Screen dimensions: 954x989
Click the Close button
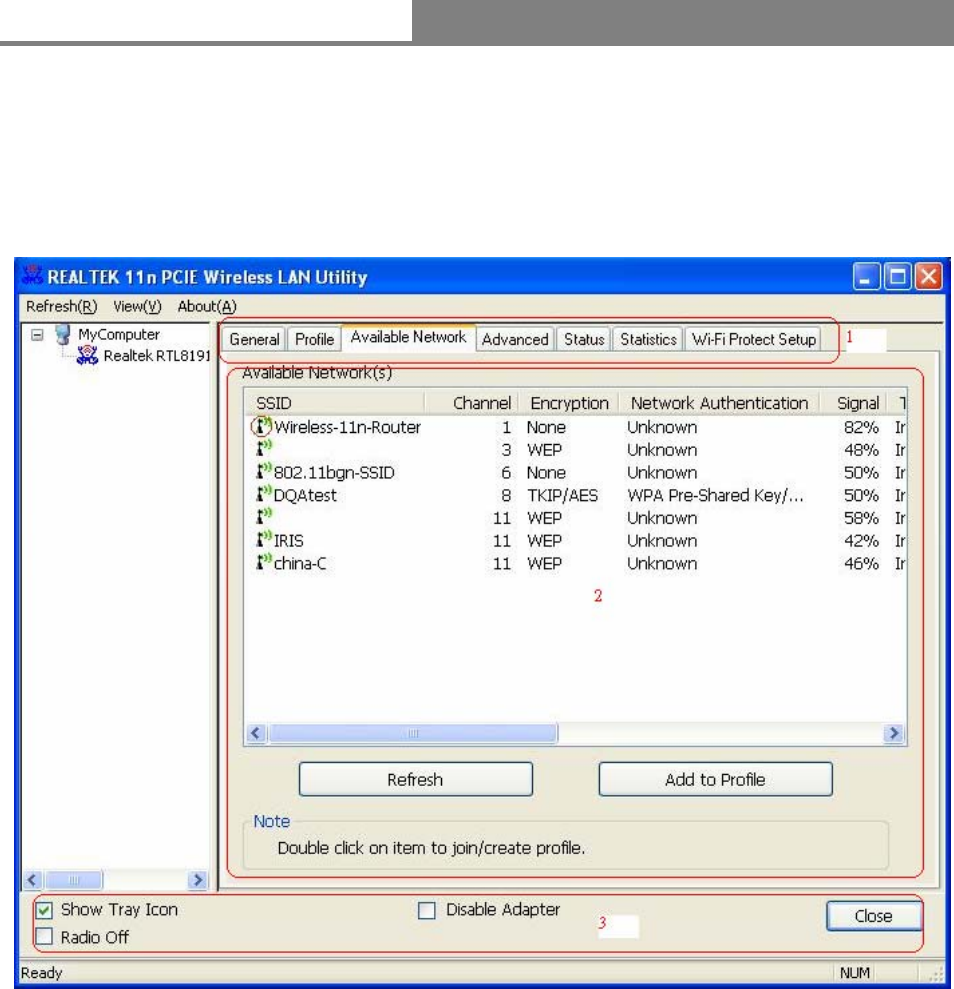(x=874, y=916)
